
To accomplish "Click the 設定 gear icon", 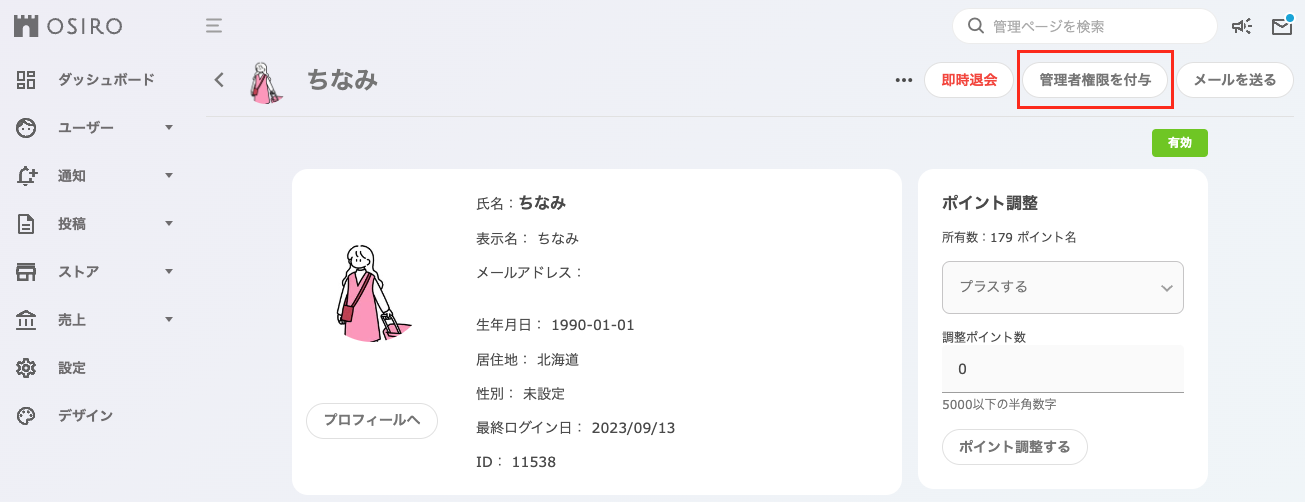I will point(27,368).
